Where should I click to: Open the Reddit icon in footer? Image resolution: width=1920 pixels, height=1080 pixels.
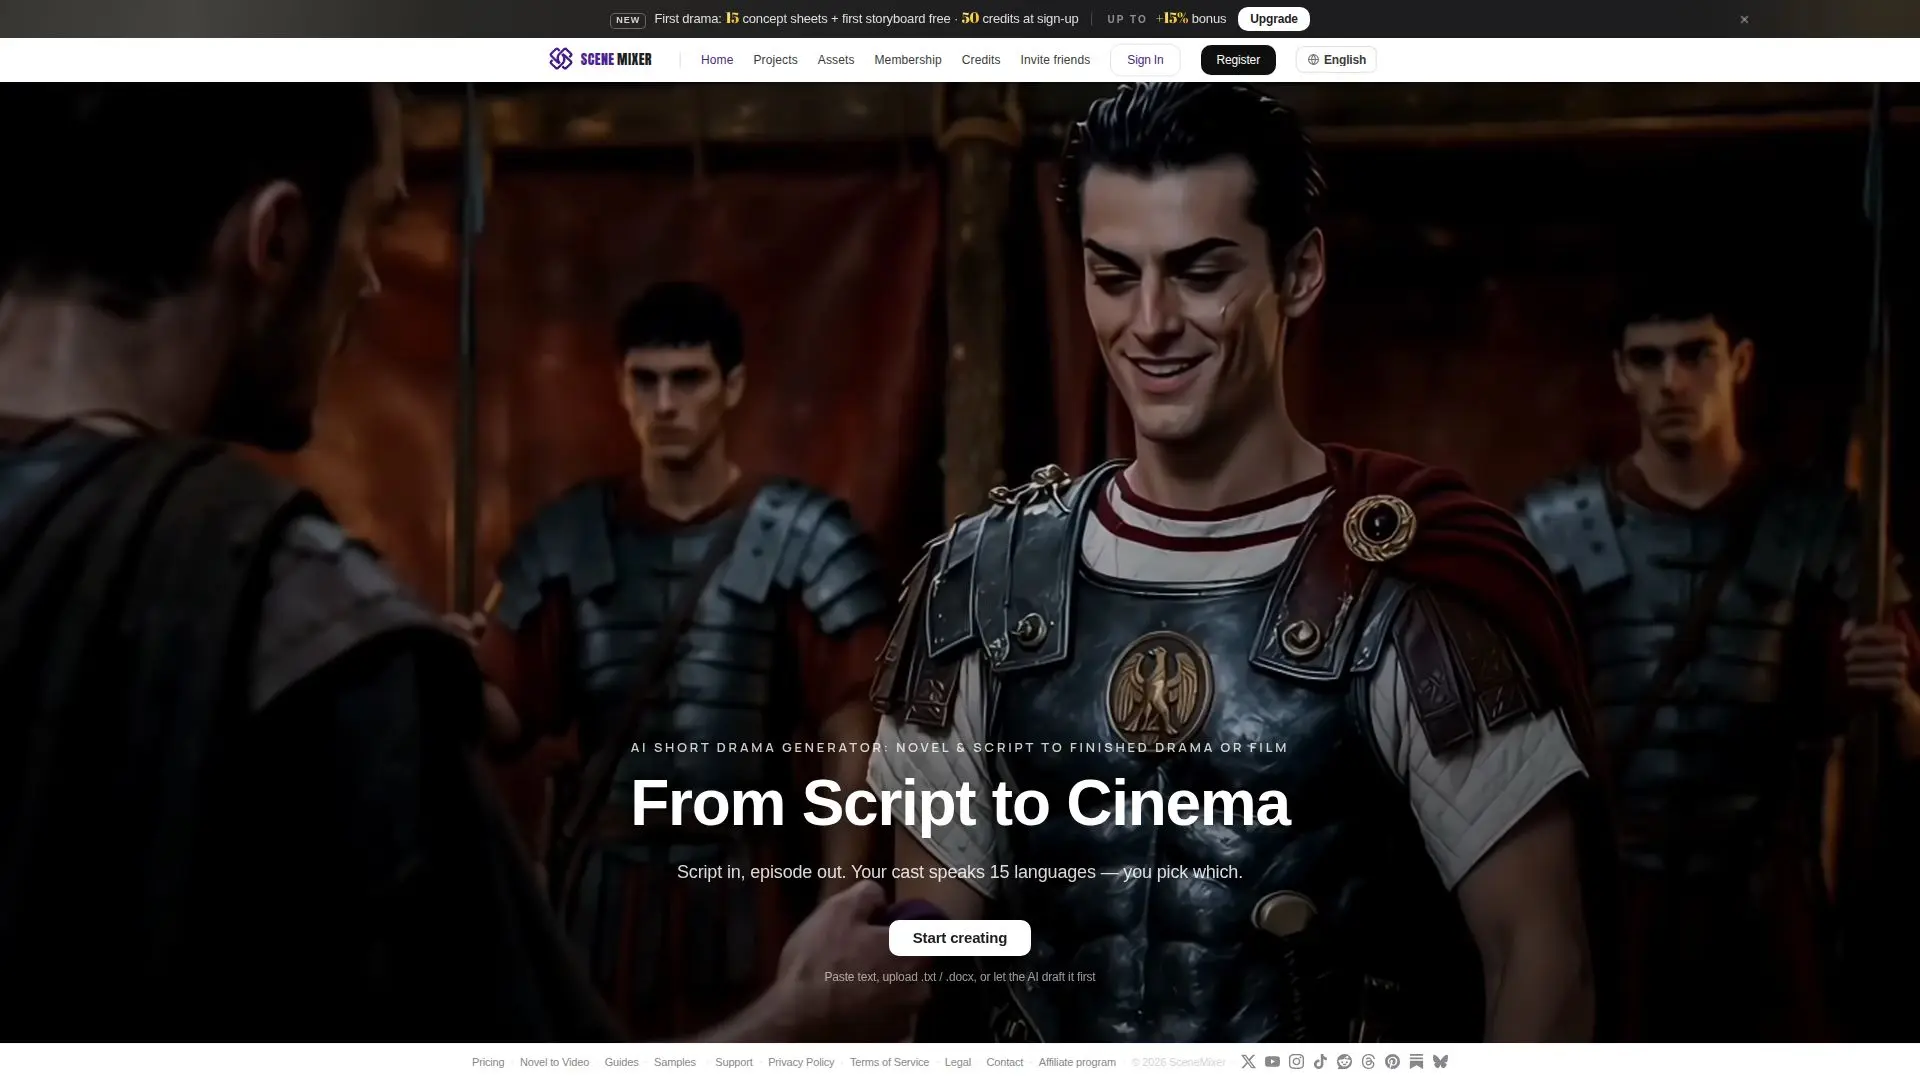coord(1344,1062)
